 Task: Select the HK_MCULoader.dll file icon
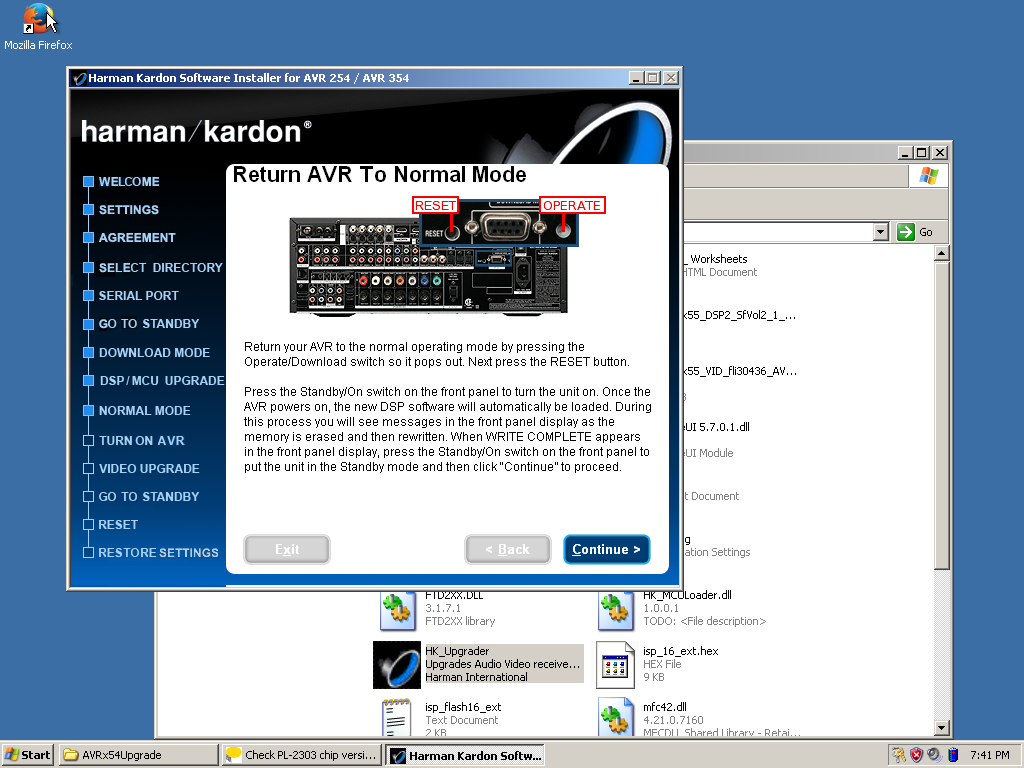tap(616, 609)
